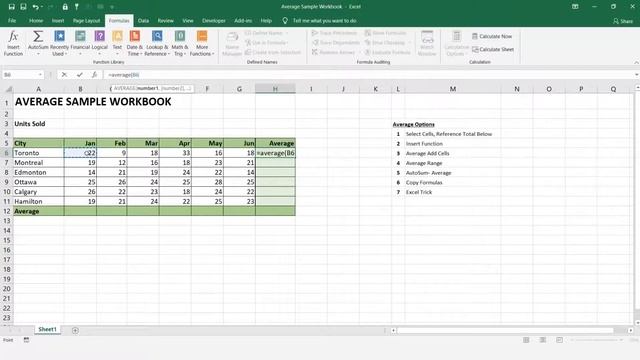This screenshot has height=360, width=640.
Task: Select the Sheet1 tab
Action: (47, 329)
